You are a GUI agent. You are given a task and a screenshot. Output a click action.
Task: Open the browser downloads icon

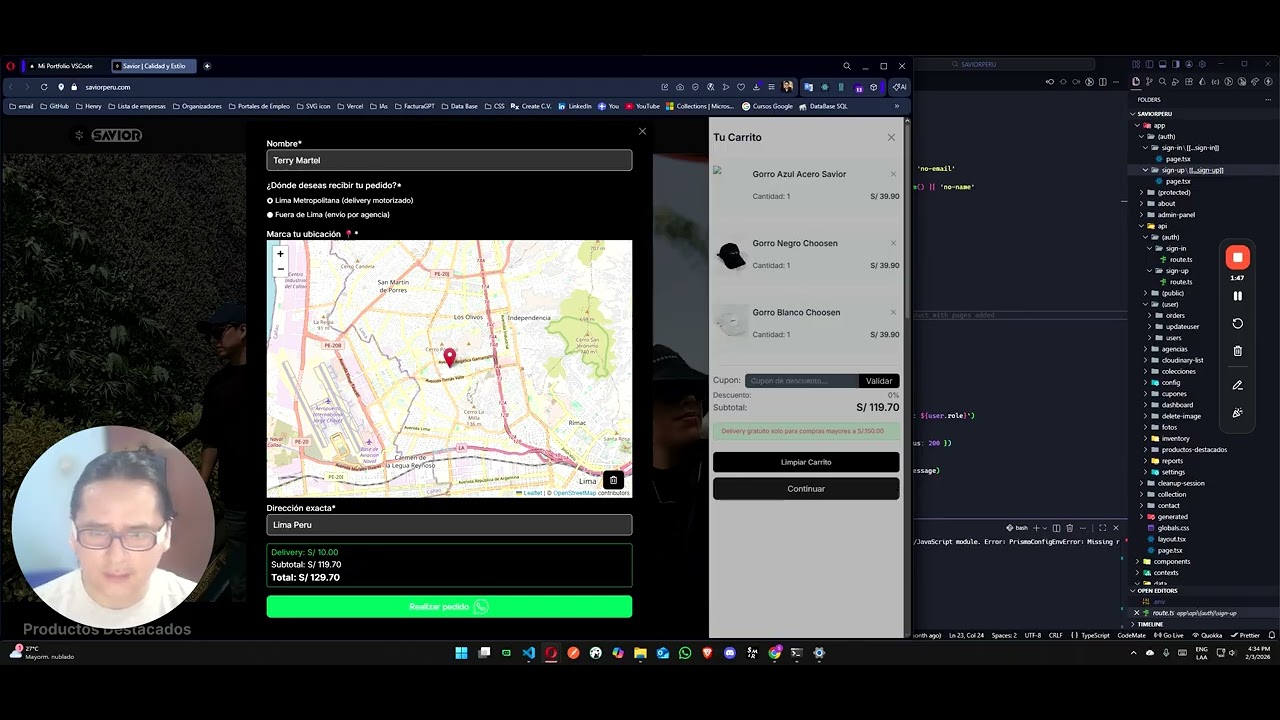tap(756, 87)
